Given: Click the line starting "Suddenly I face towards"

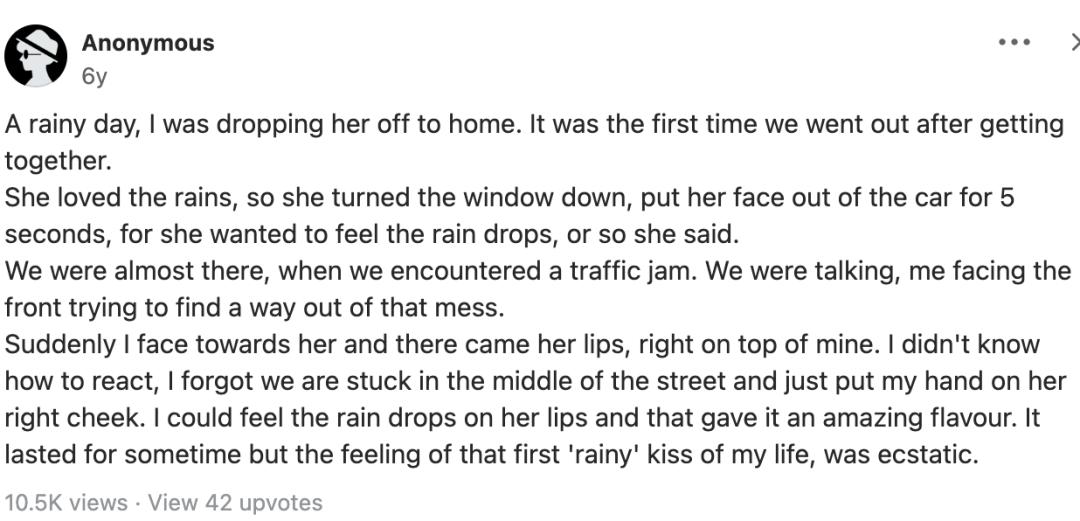Looking at the screenshot, I should tap(522, 345).
